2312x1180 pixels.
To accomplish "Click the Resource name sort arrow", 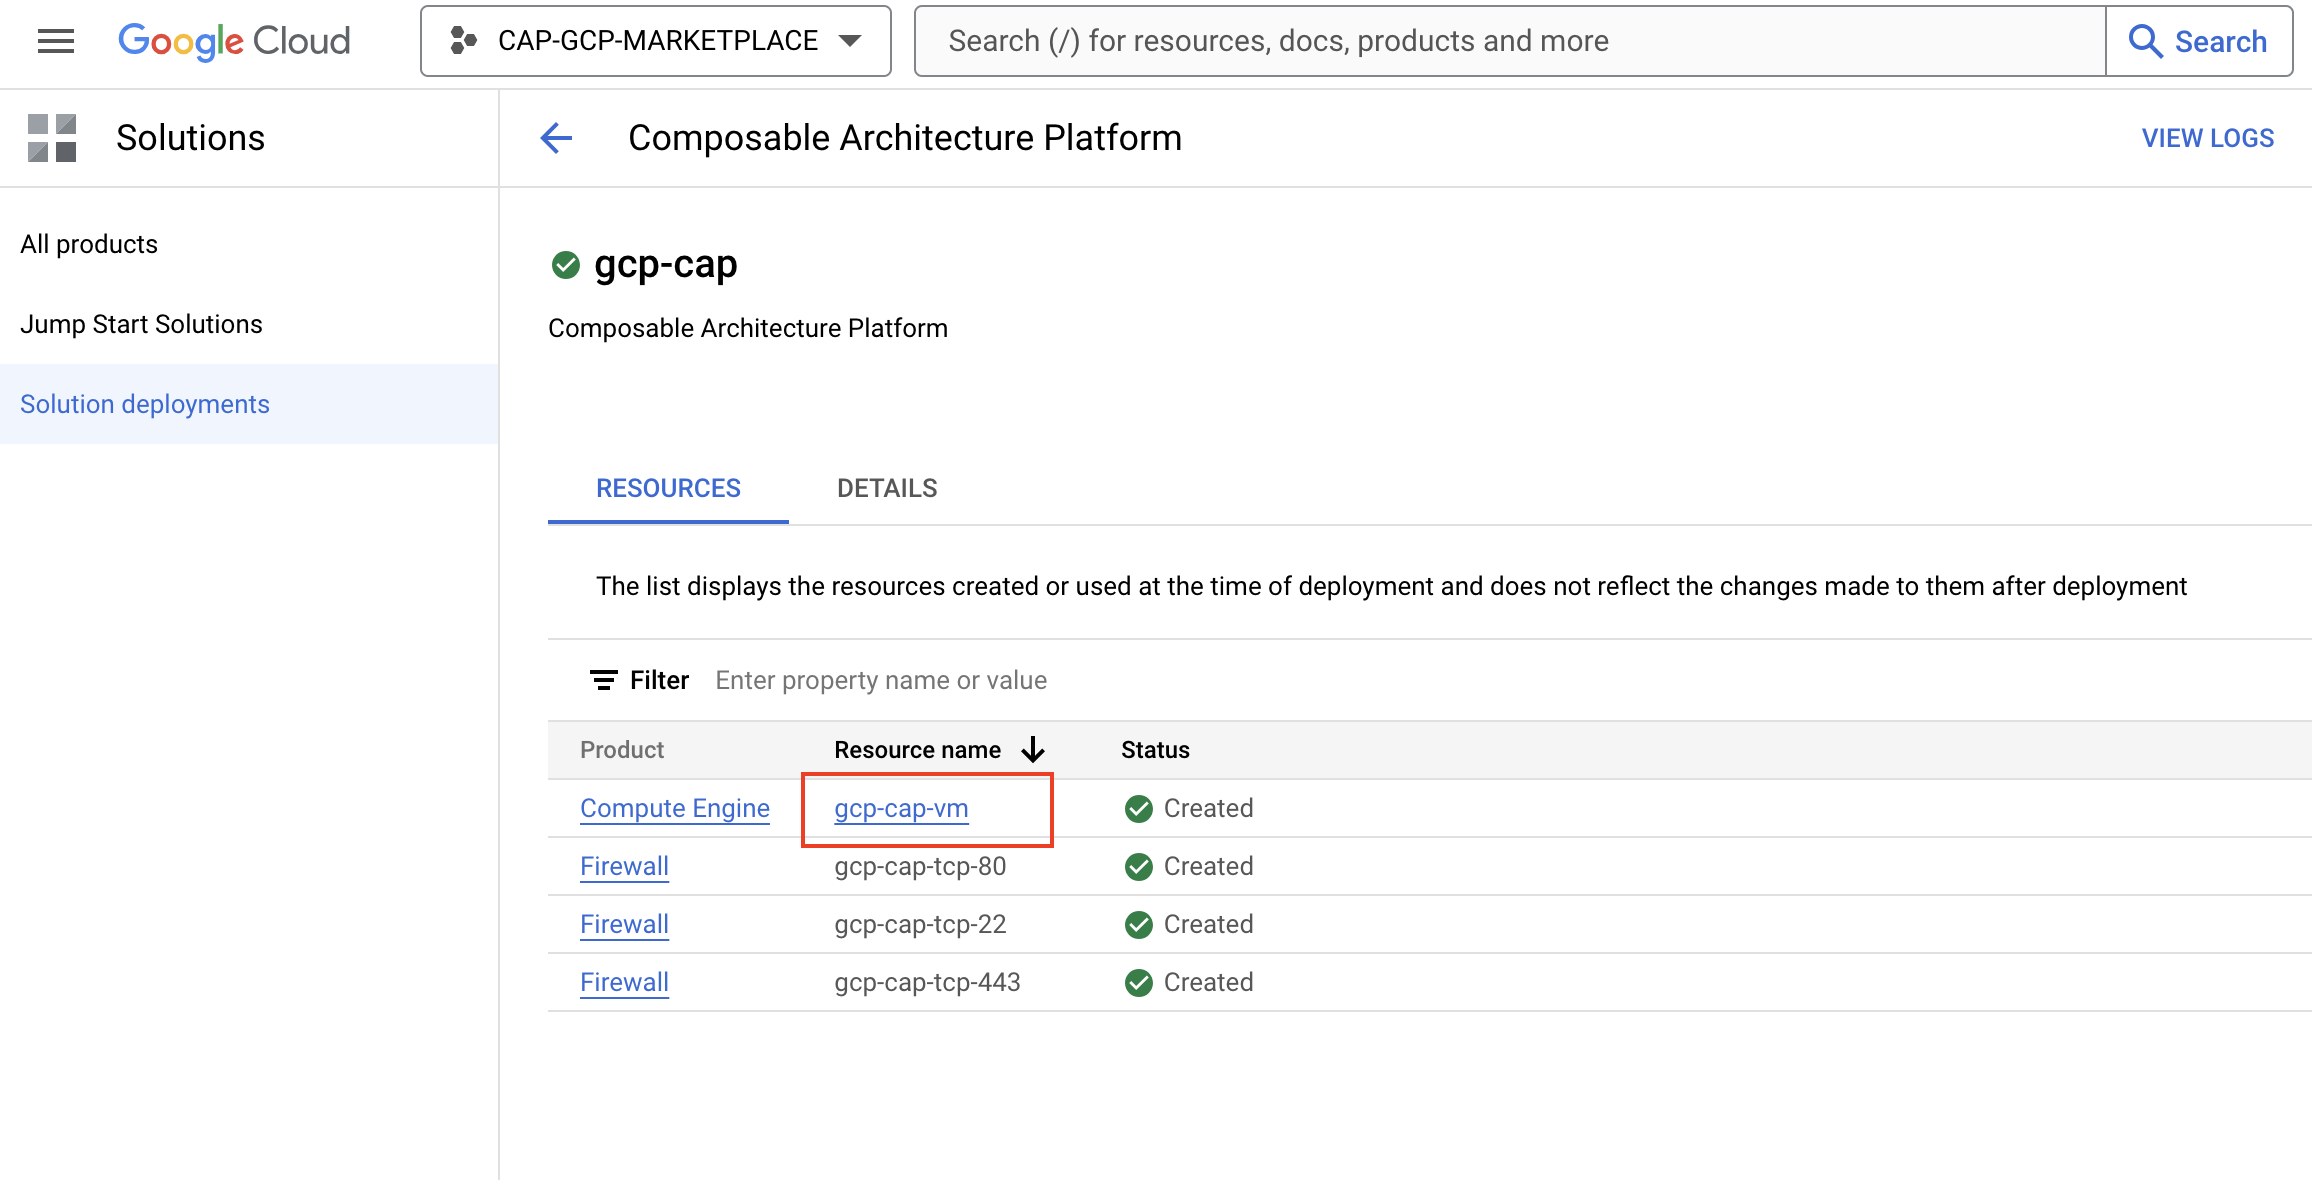I will (x=1034, y=750).
